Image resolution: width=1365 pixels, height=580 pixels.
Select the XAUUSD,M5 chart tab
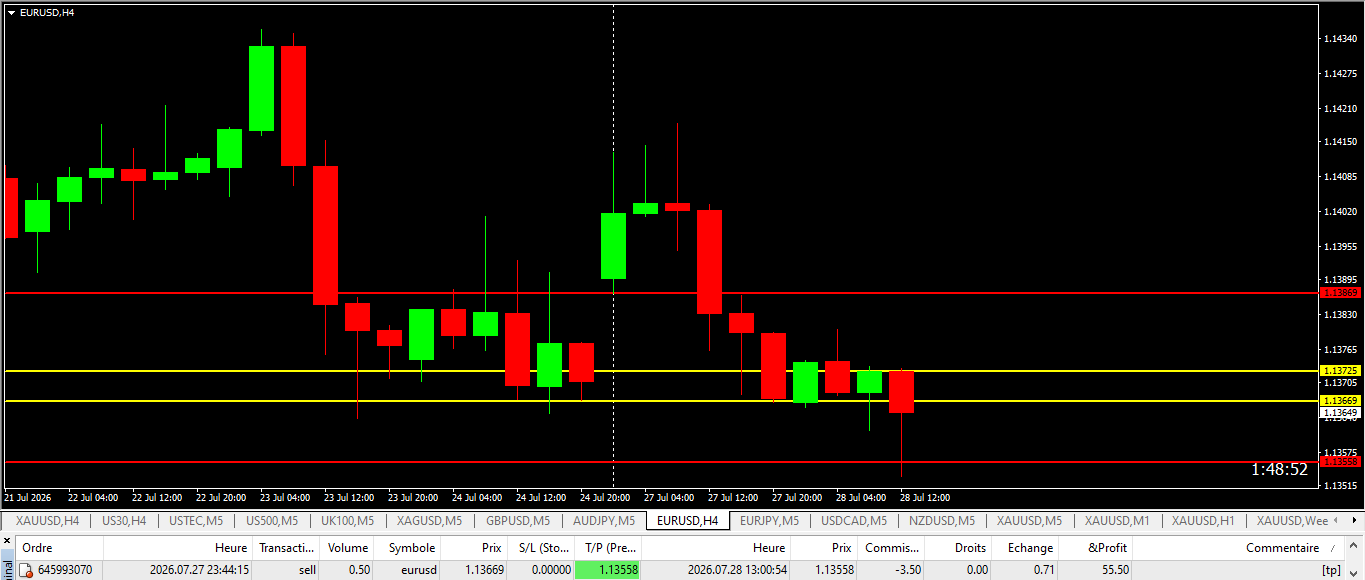tap(1029, 521)
